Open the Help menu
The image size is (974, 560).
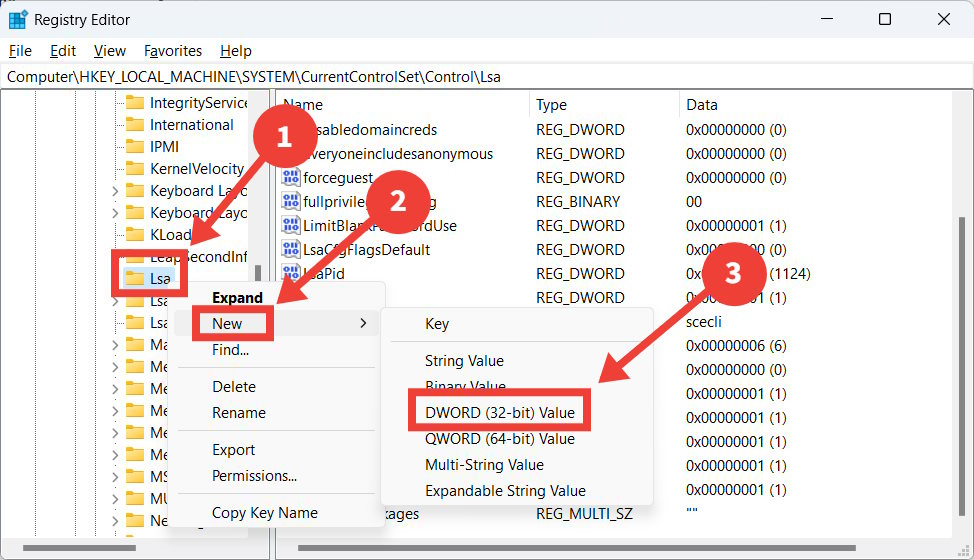[x=235, y=51]
